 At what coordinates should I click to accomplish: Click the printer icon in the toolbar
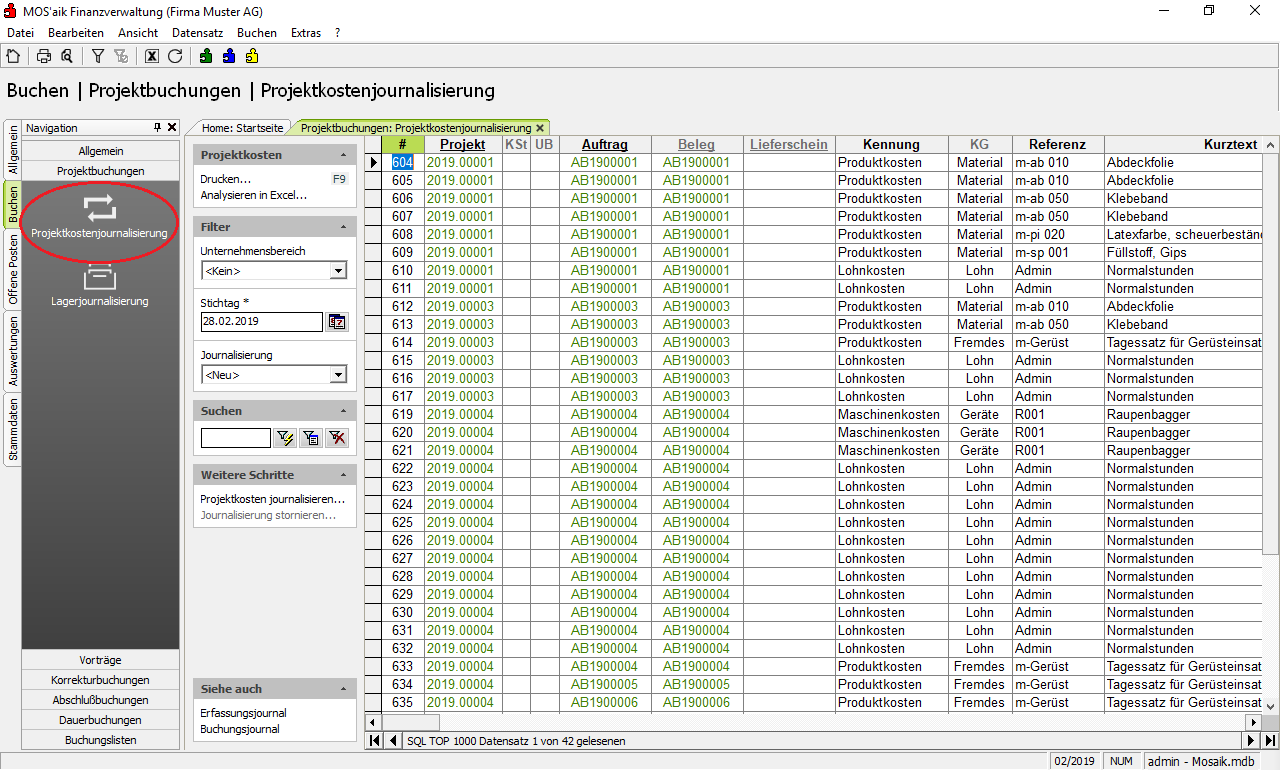pos(44,56)
